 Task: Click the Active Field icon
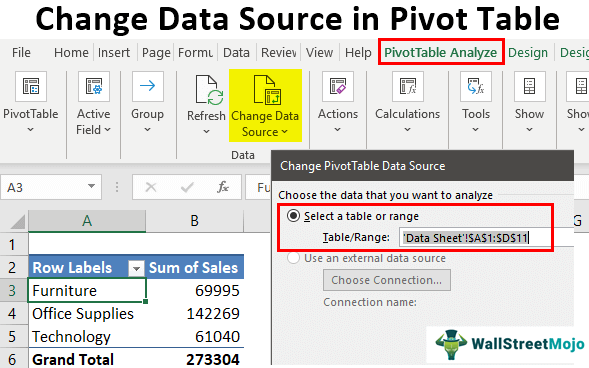click(94, 86)
